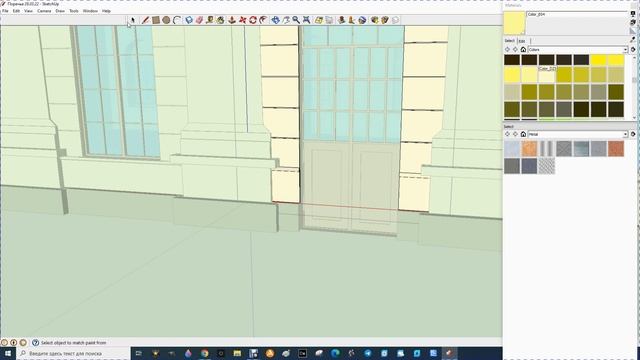Click color list scrollbar up arrow

tap(634, 58)
